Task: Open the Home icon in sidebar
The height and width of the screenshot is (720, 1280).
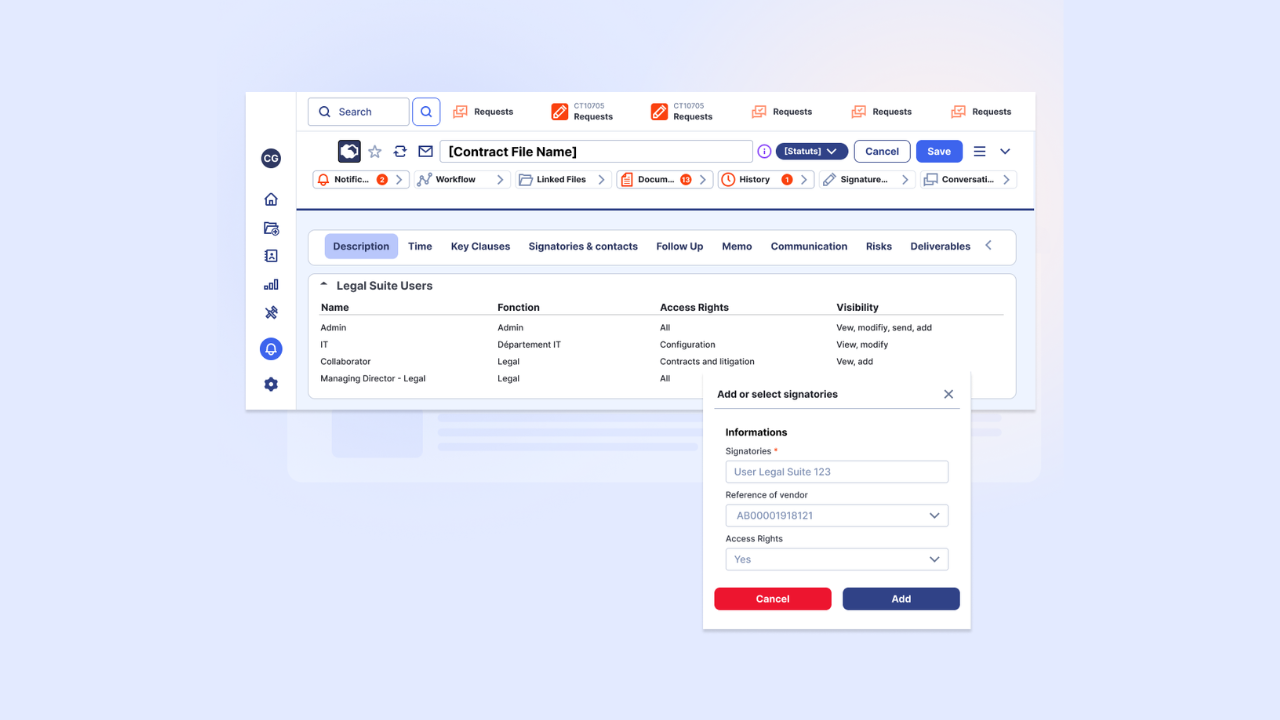Action: click(x=270, y=199)
